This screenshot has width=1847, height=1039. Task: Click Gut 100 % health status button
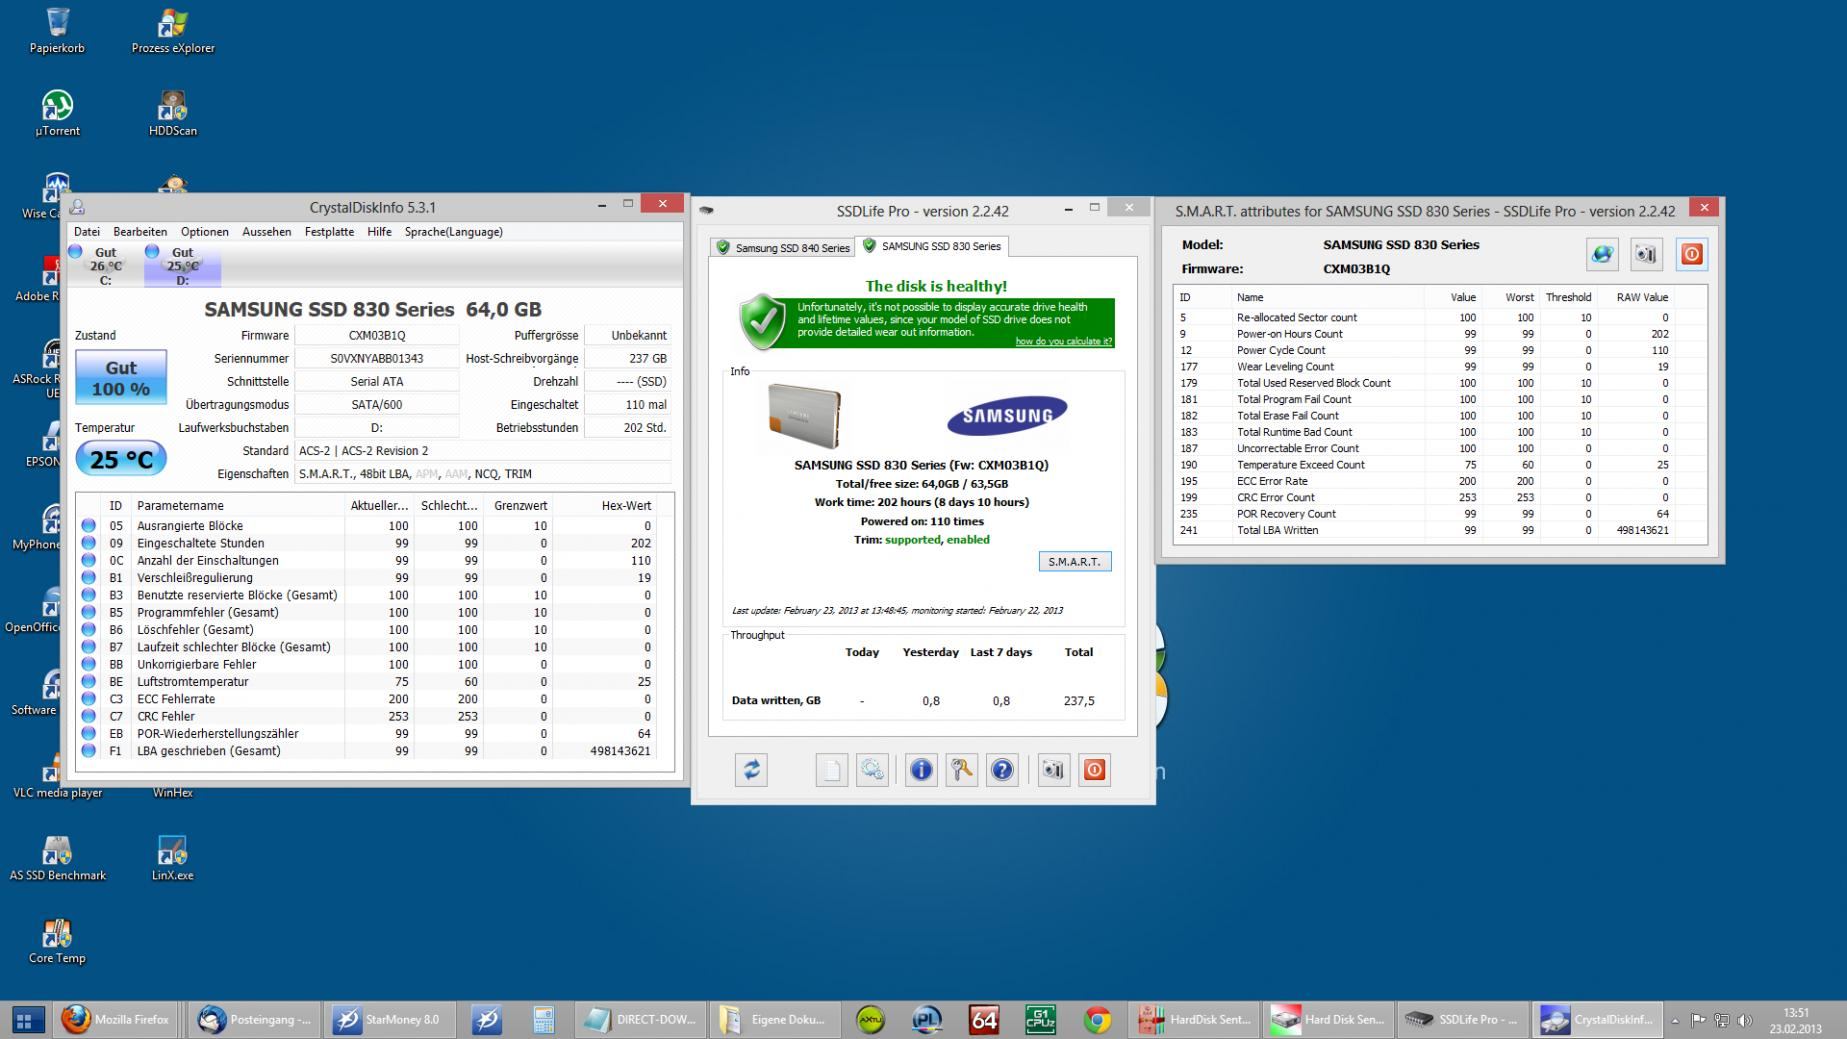coord(121,377)
